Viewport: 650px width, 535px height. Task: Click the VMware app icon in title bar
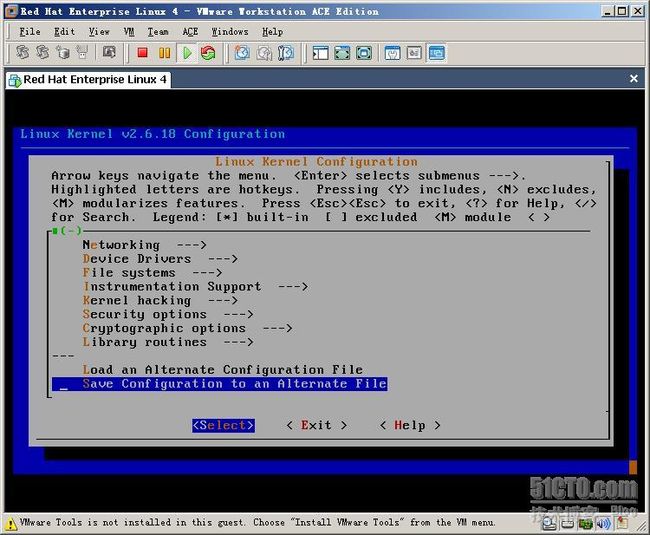coord(11,11)
